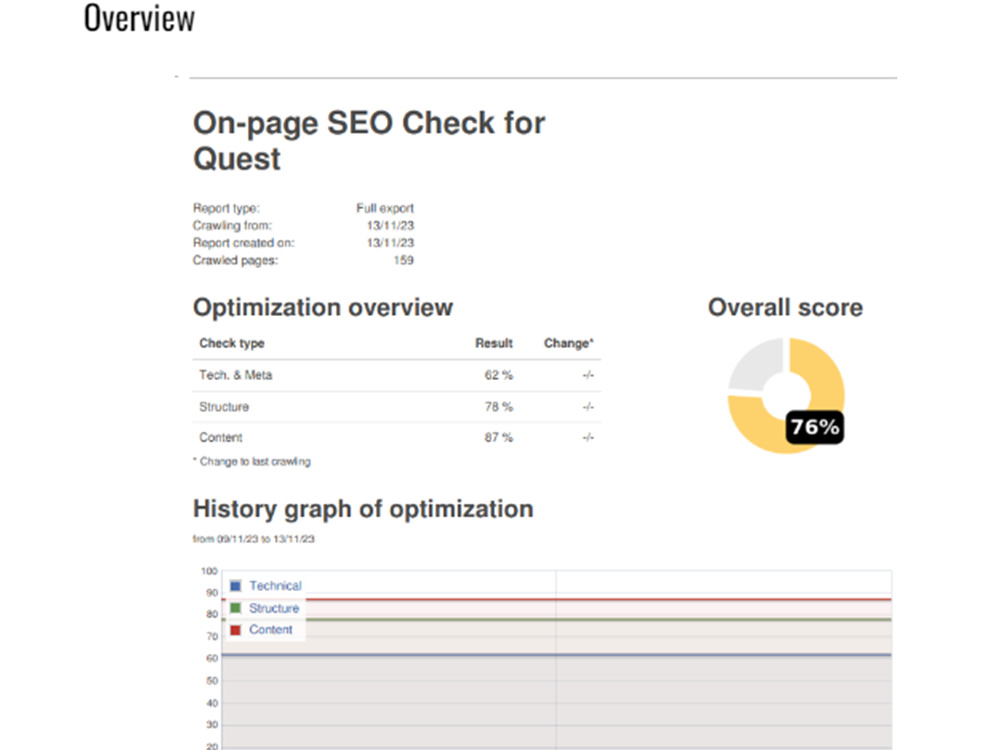This screenshot has height=750, width=1000.
Task: Click the green Structure line in graph
Action: coord(599,619)
